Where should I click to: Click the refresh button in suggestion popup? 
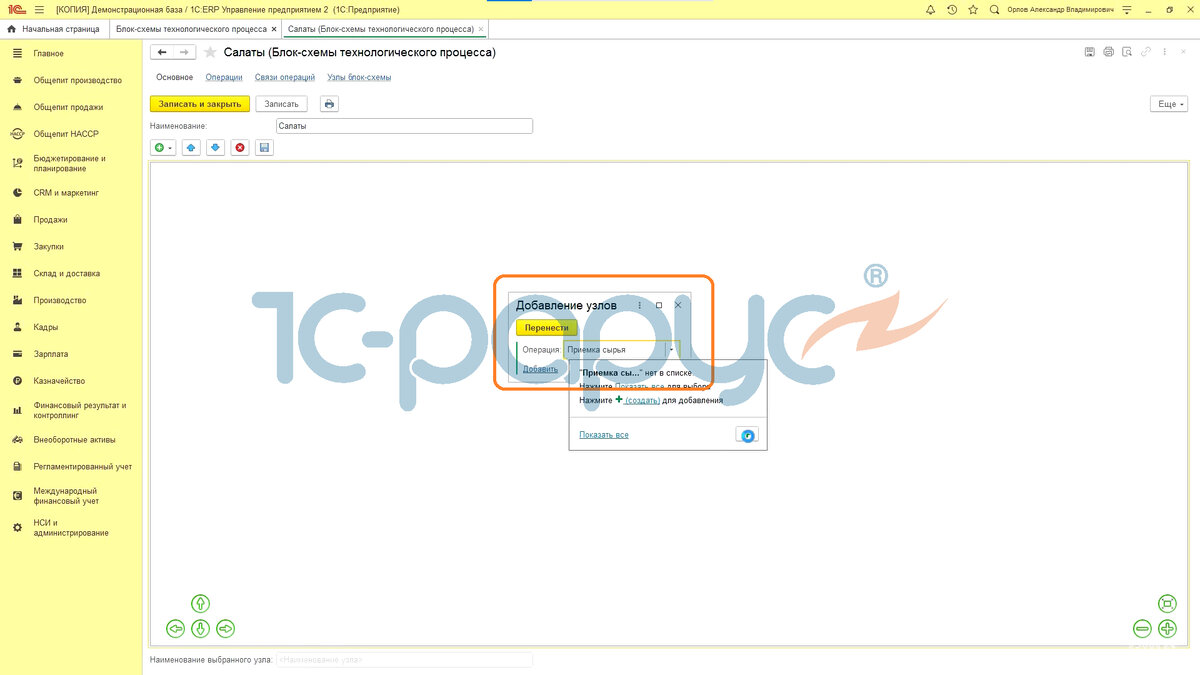pos(747,435)
